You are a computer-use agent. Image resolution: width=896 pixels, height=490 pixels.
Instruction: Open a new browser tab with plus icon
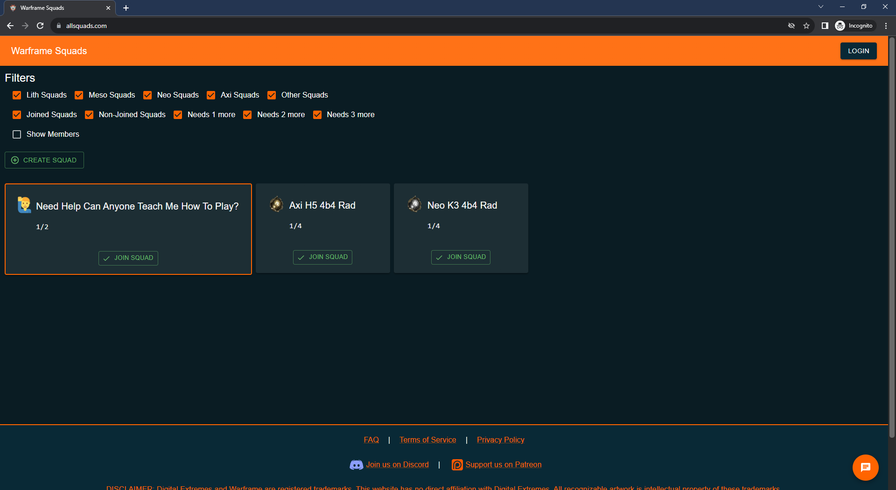click(126, 8)
